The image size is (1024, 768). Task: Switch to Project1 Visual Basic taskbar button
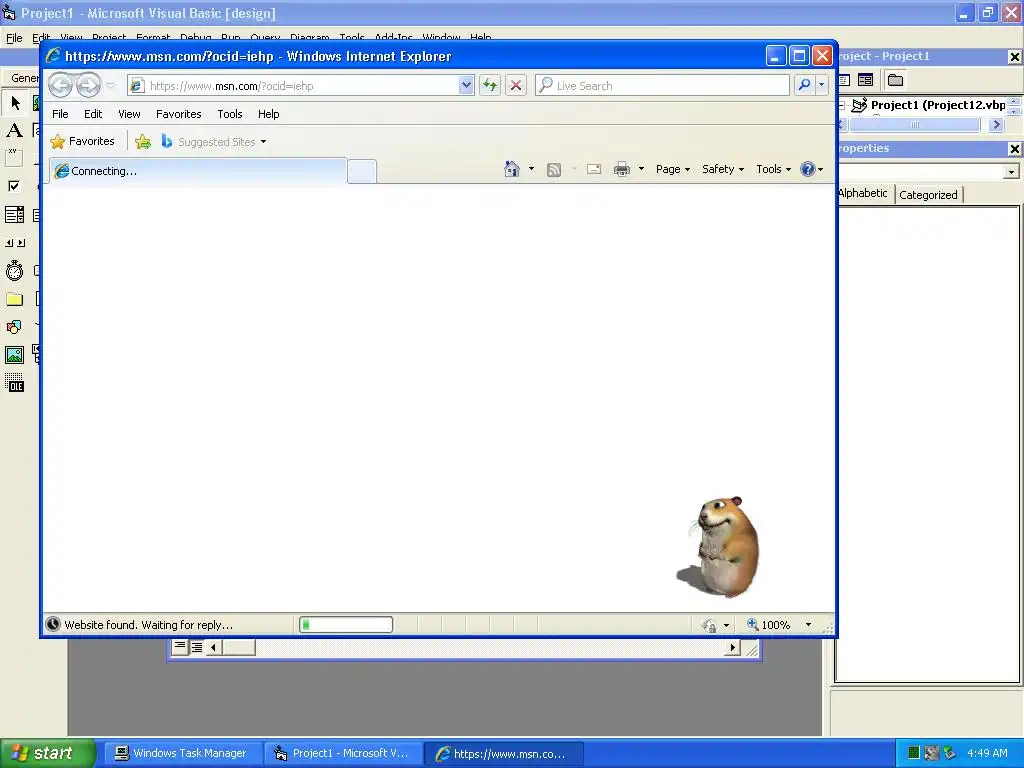pos(343,754)
